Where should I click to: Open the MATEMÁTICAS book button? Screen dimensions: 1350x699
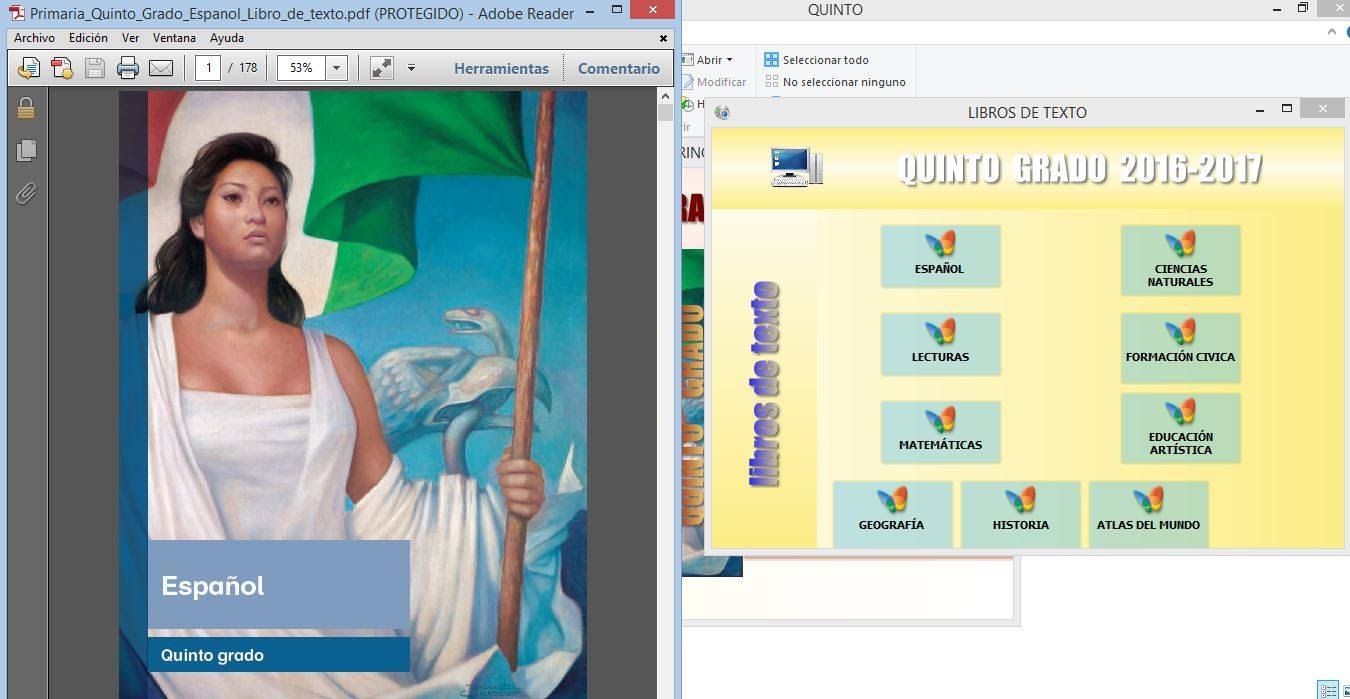click(940, 432)
